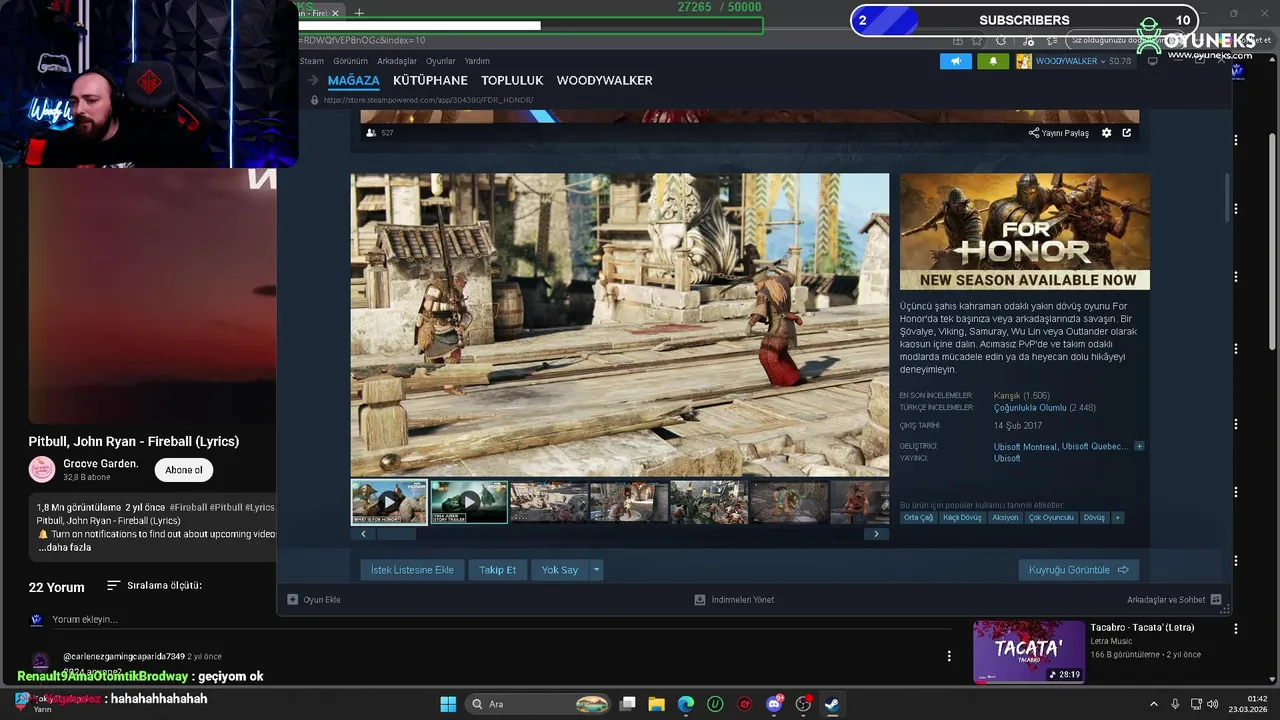Click the media strip right scroll arrow
1280x720 pixels.
pyautogui.click(x=876, y=534)
